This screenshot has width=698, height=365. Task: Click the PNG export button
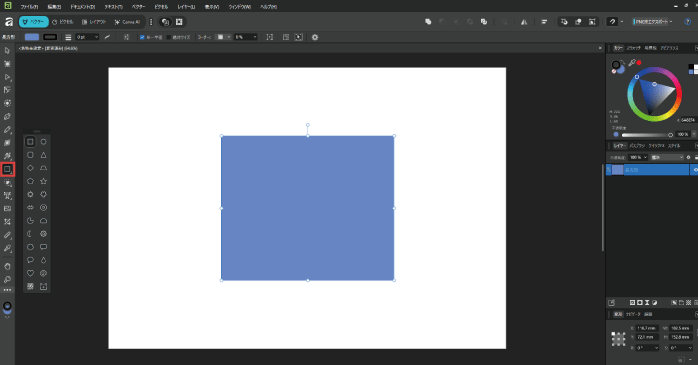[x=649, y=22]
